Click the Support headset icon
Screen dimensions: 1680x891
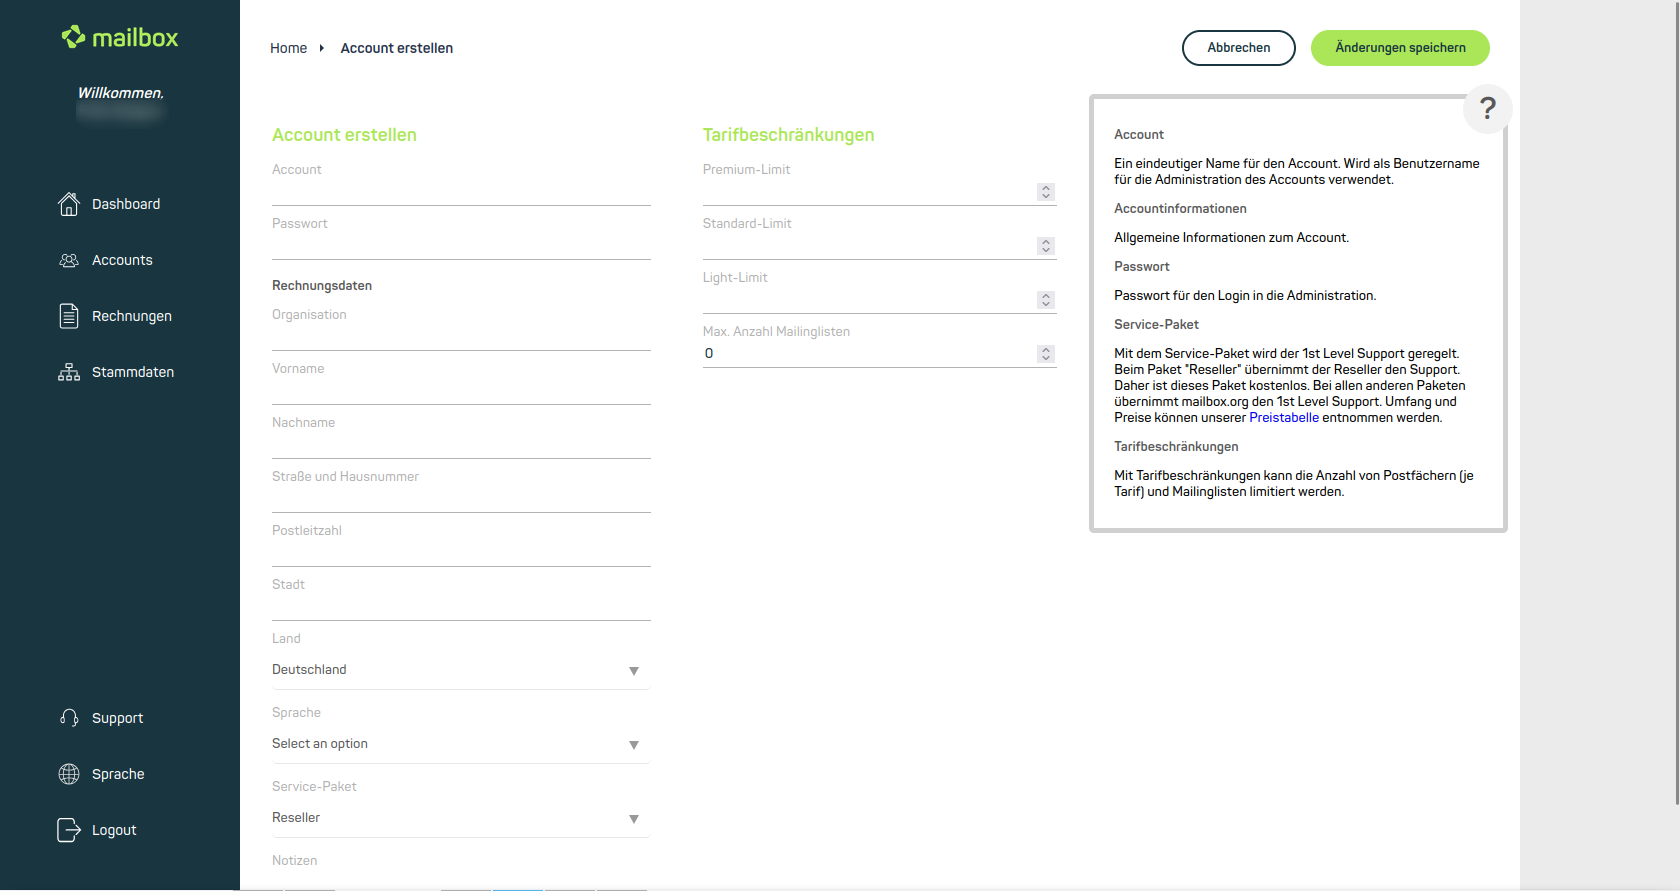click(69, 718)
